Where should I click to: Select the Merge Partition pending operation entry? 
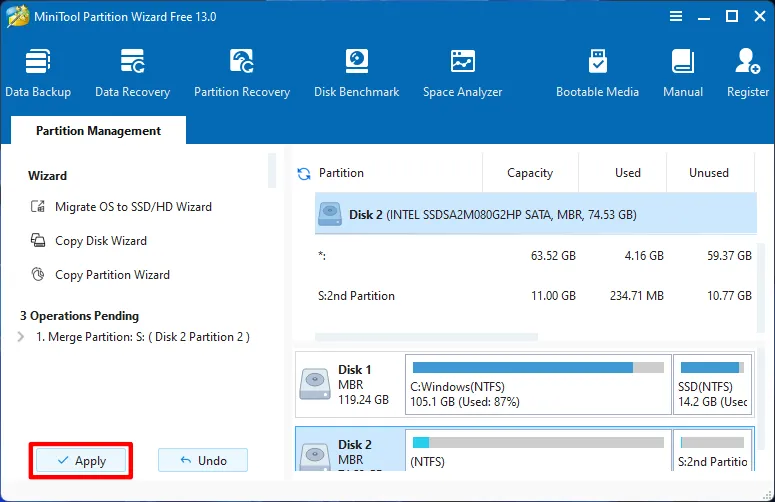click(143, 337)
